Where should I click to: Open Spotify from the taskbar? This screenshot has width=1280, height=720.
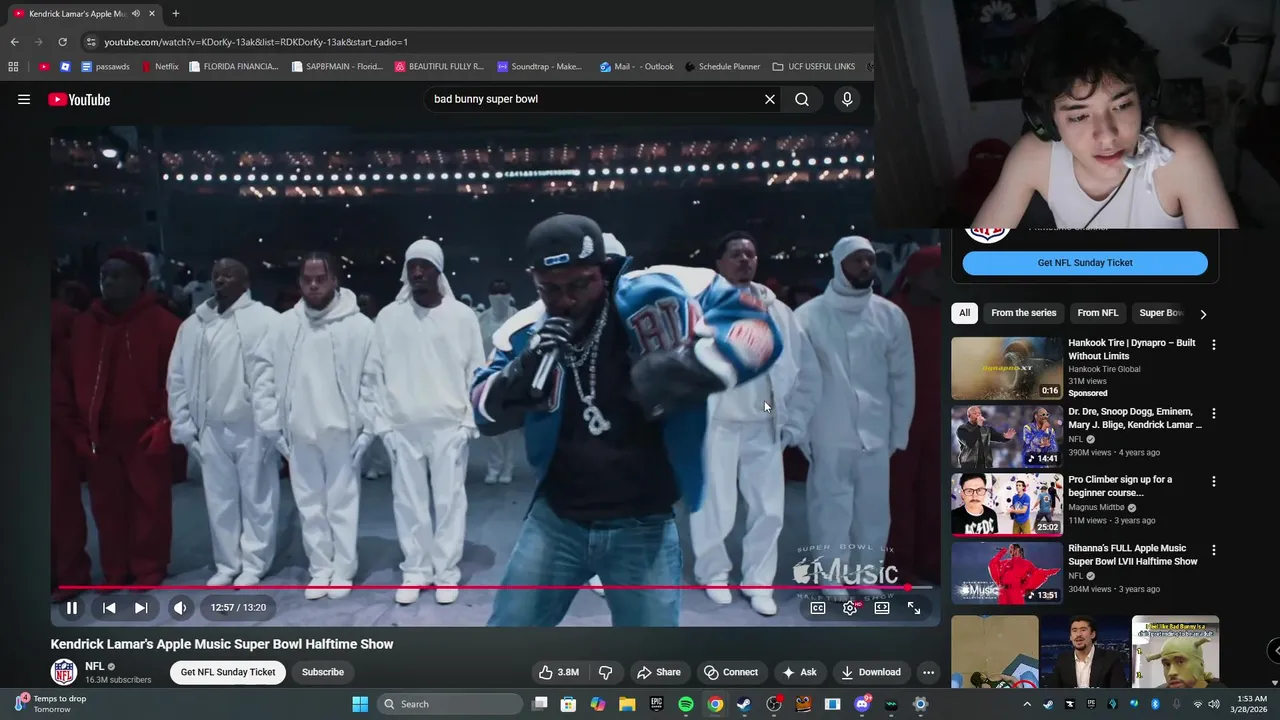tap(686, 704)
